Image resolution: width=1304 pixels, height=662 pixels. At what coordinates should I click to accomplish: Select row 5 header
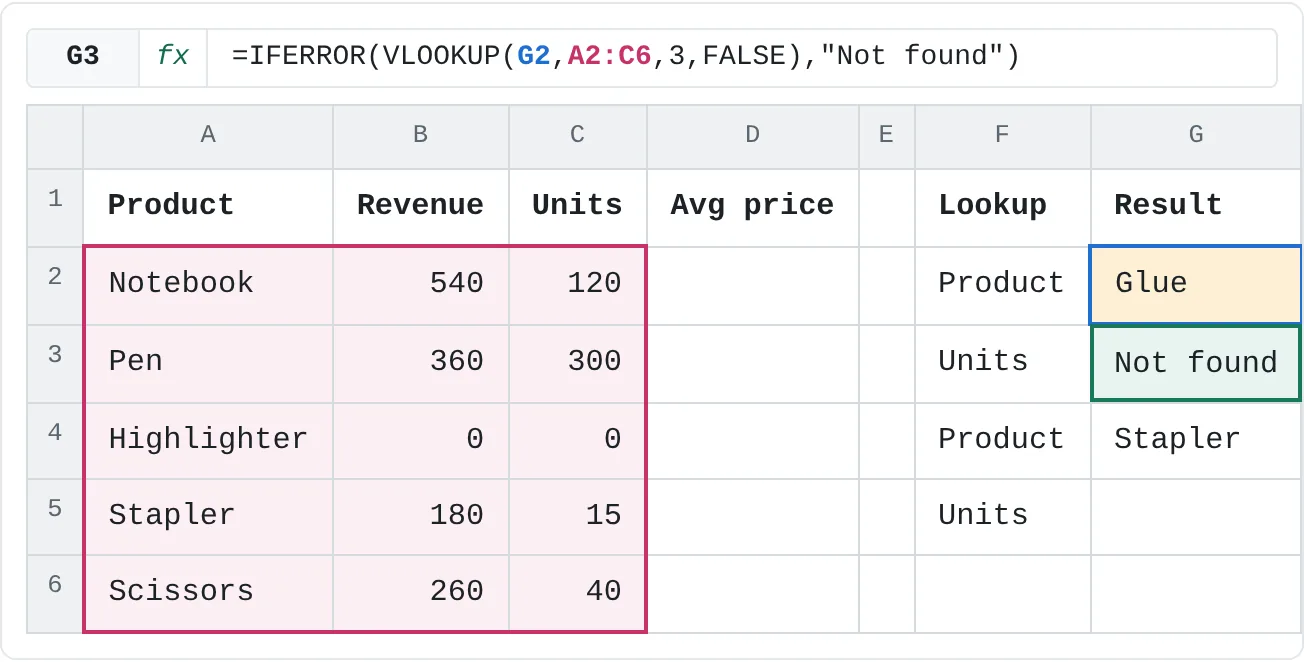pyautogui.click(x=55, y=517)
